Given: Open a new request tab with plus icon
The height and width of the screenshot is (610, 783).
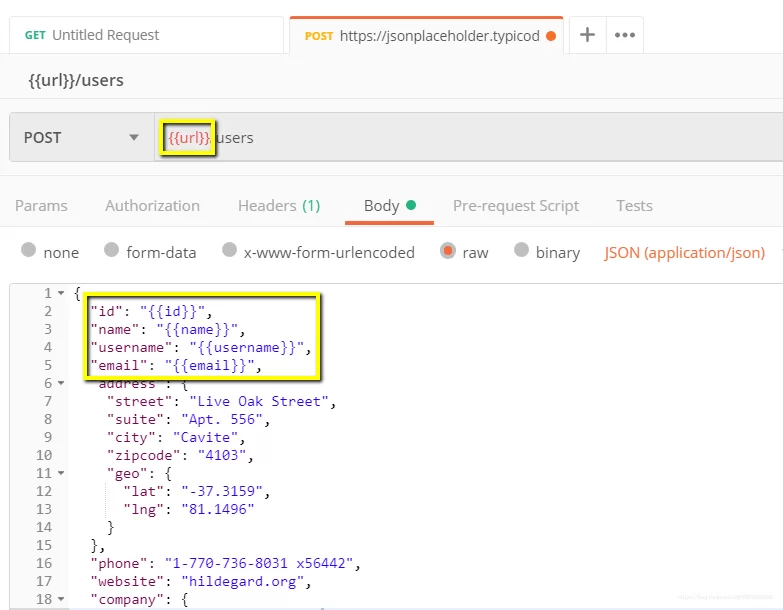Looking at the screenshot, I should click(587, 35).
